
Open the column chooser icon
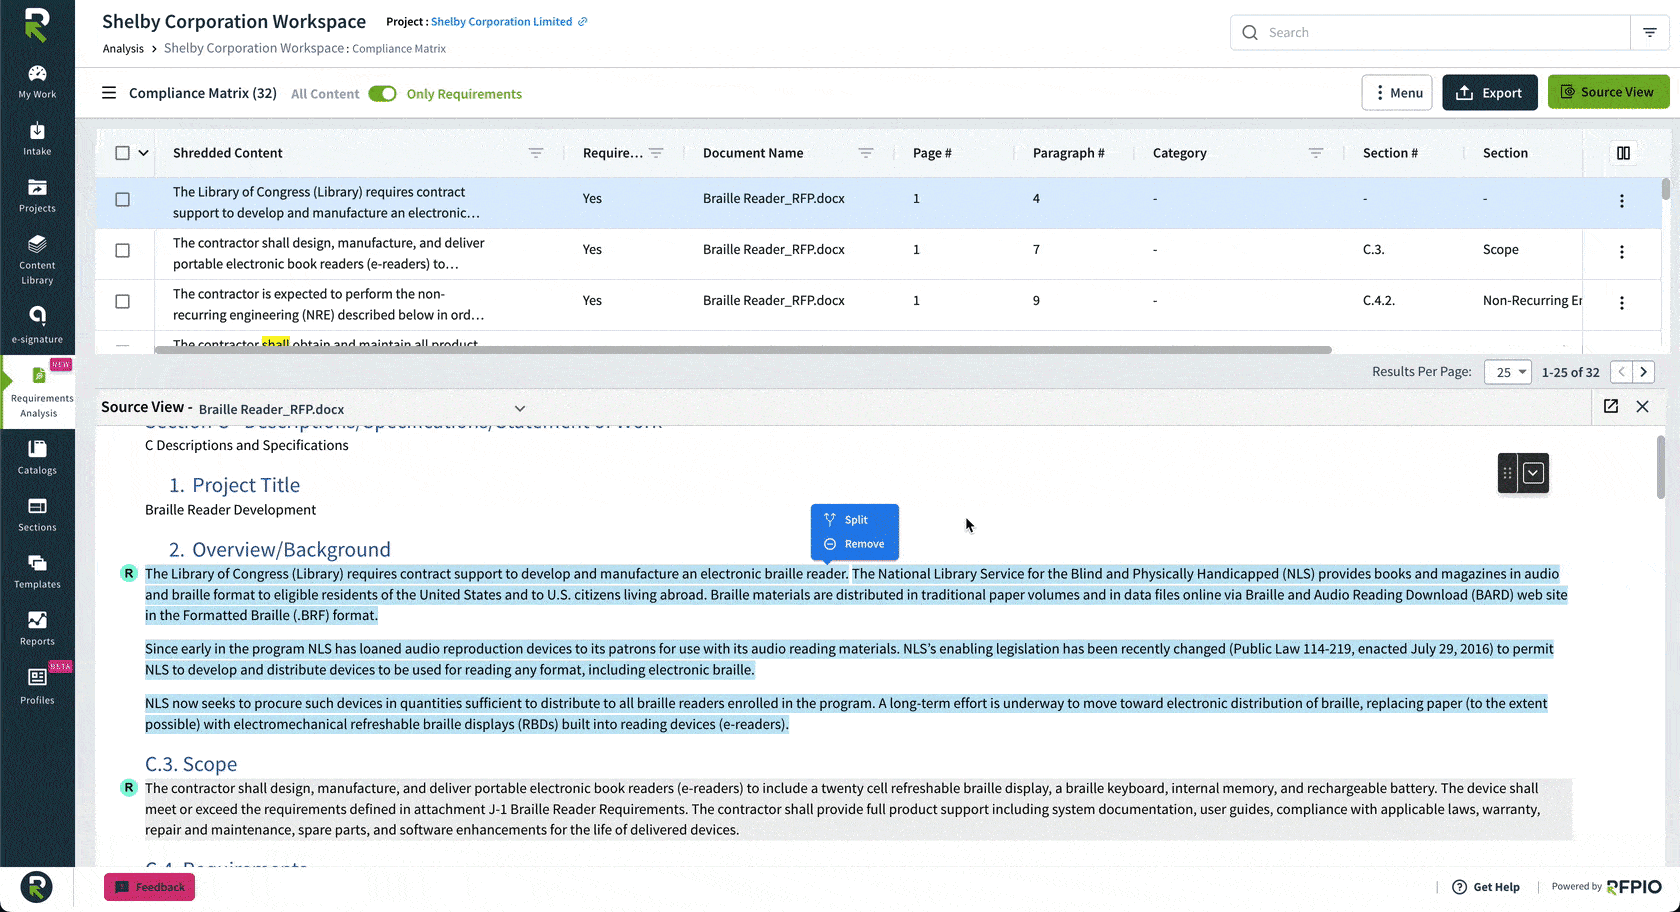click(1623, 153)
